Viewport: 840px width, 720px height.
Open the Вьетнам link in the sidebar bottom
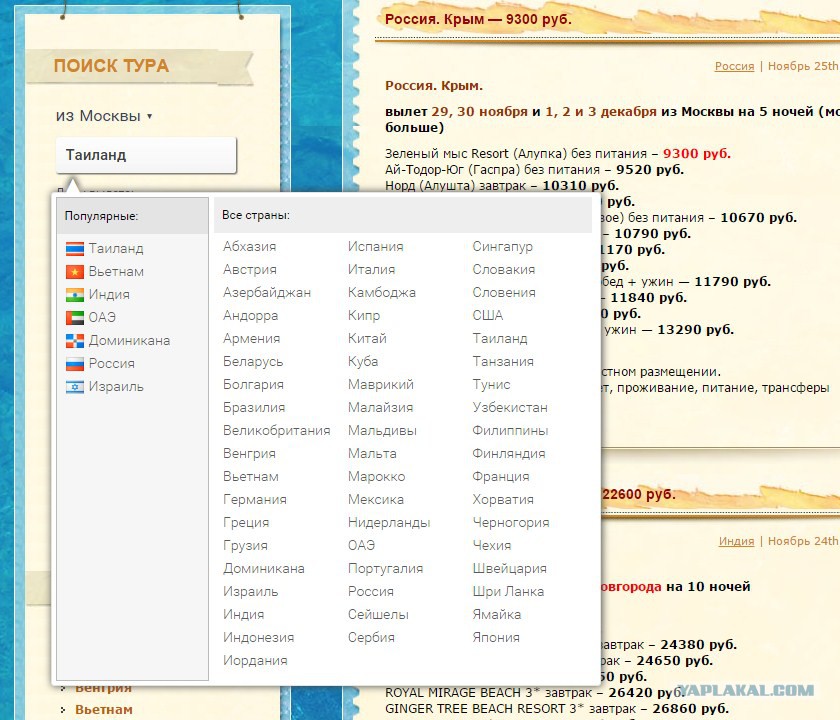pyautogui.click(x=104, y=709)
